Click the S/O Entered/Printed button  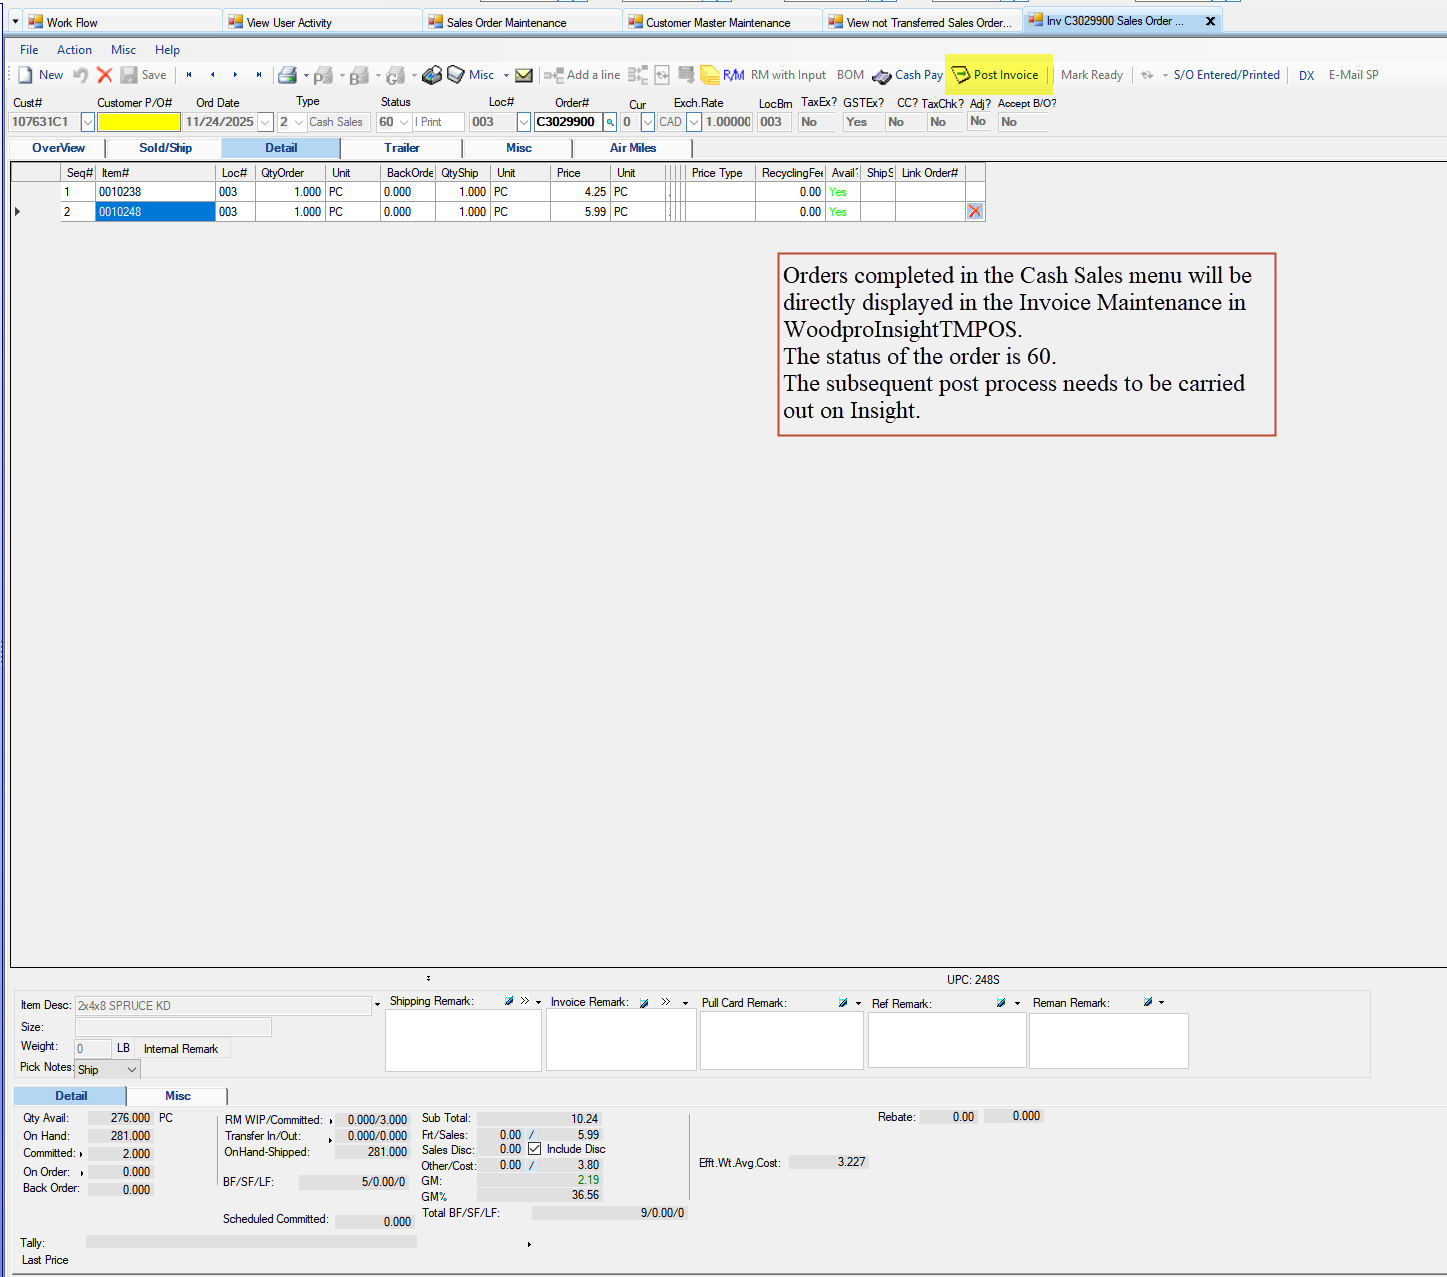coord(1226,75)
